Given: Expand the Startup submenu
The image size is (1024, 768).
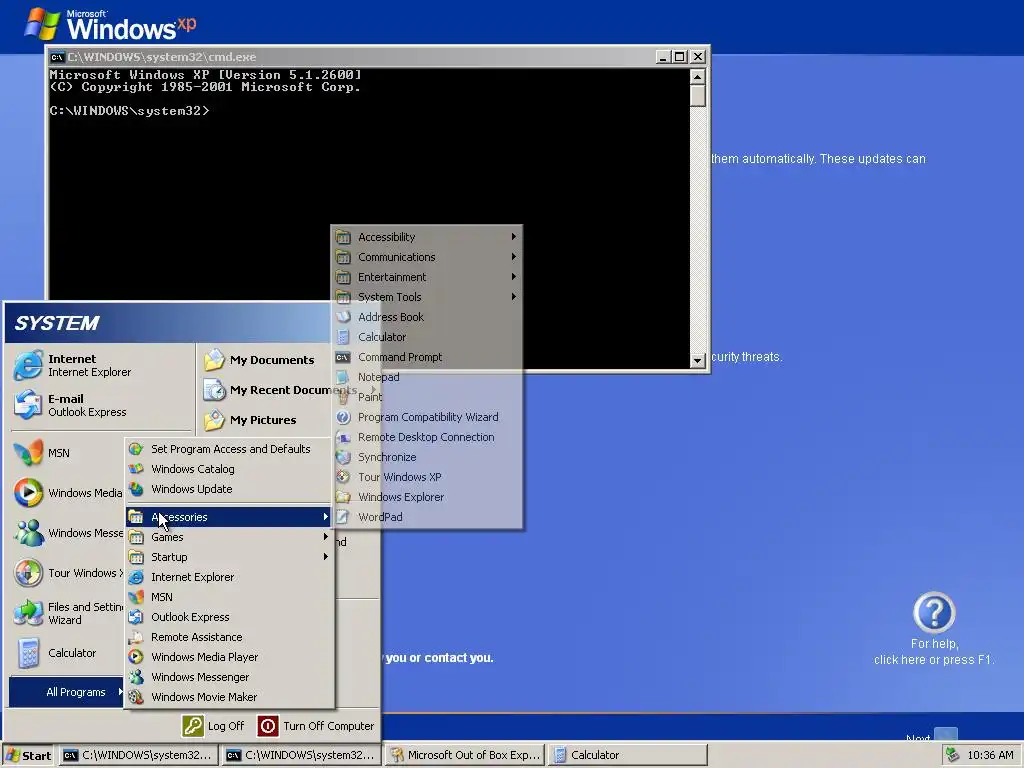Looking at the screenshot, I should 229,557.
